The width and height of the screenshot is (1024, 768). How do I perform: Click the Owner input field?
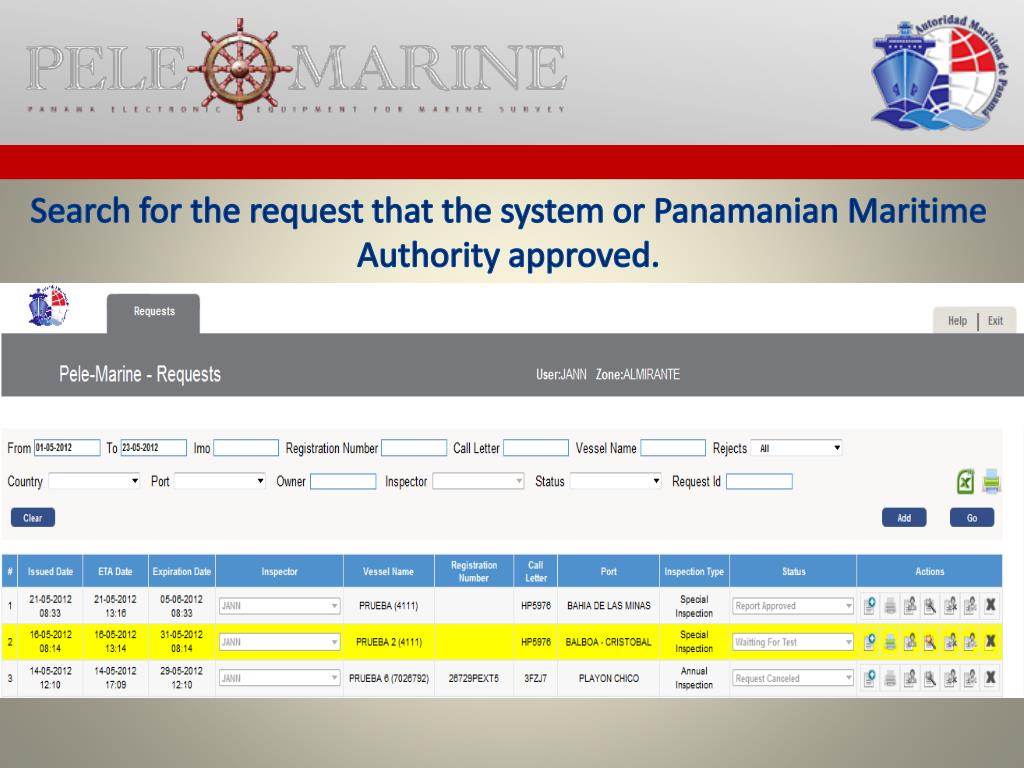point(343,481)
